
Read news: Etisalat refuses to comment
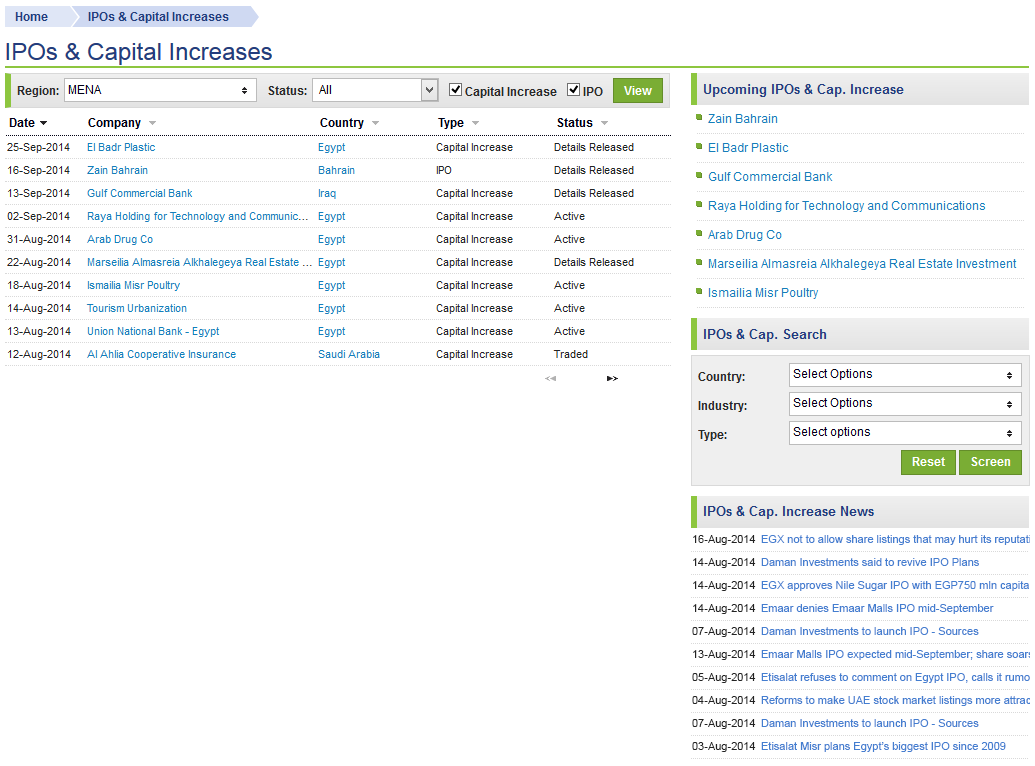coord(894,678)
